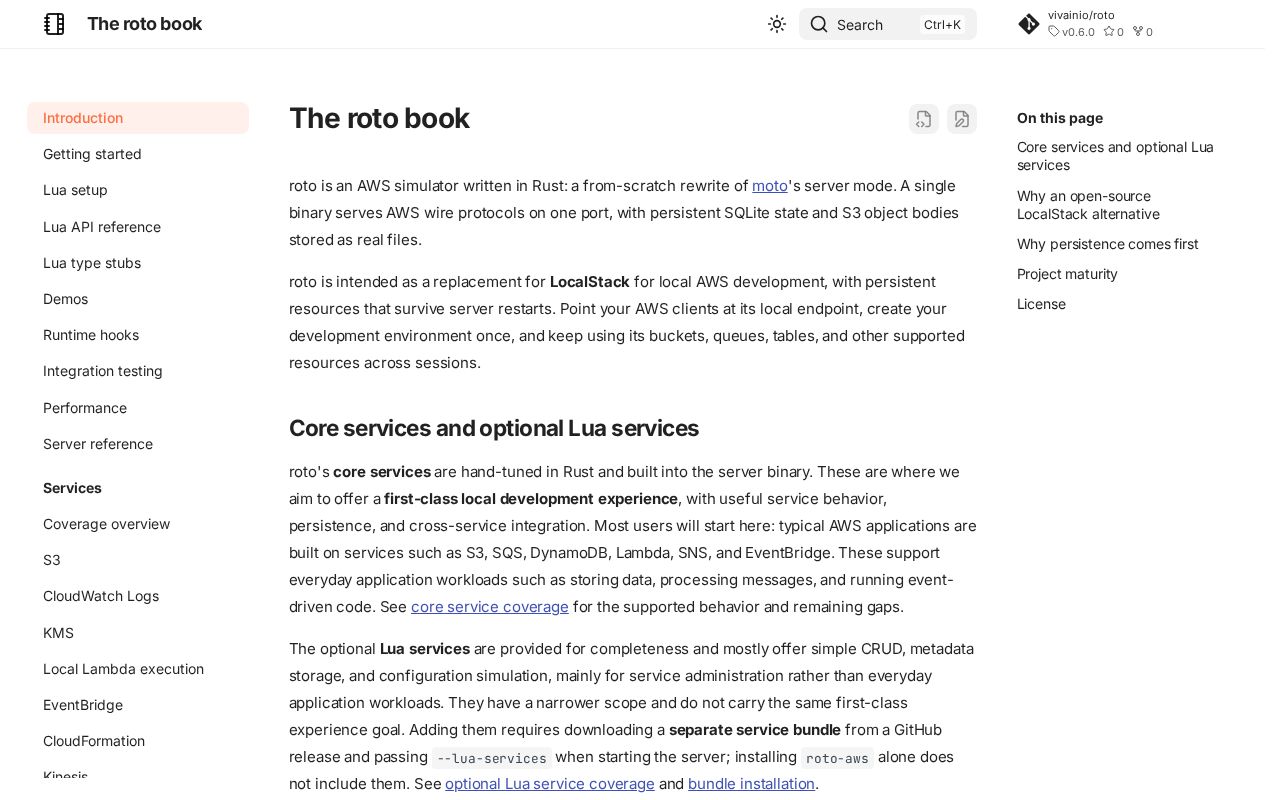Click the edit this page icon
The height and width of the screenshot is (800, 1280).
962,119
